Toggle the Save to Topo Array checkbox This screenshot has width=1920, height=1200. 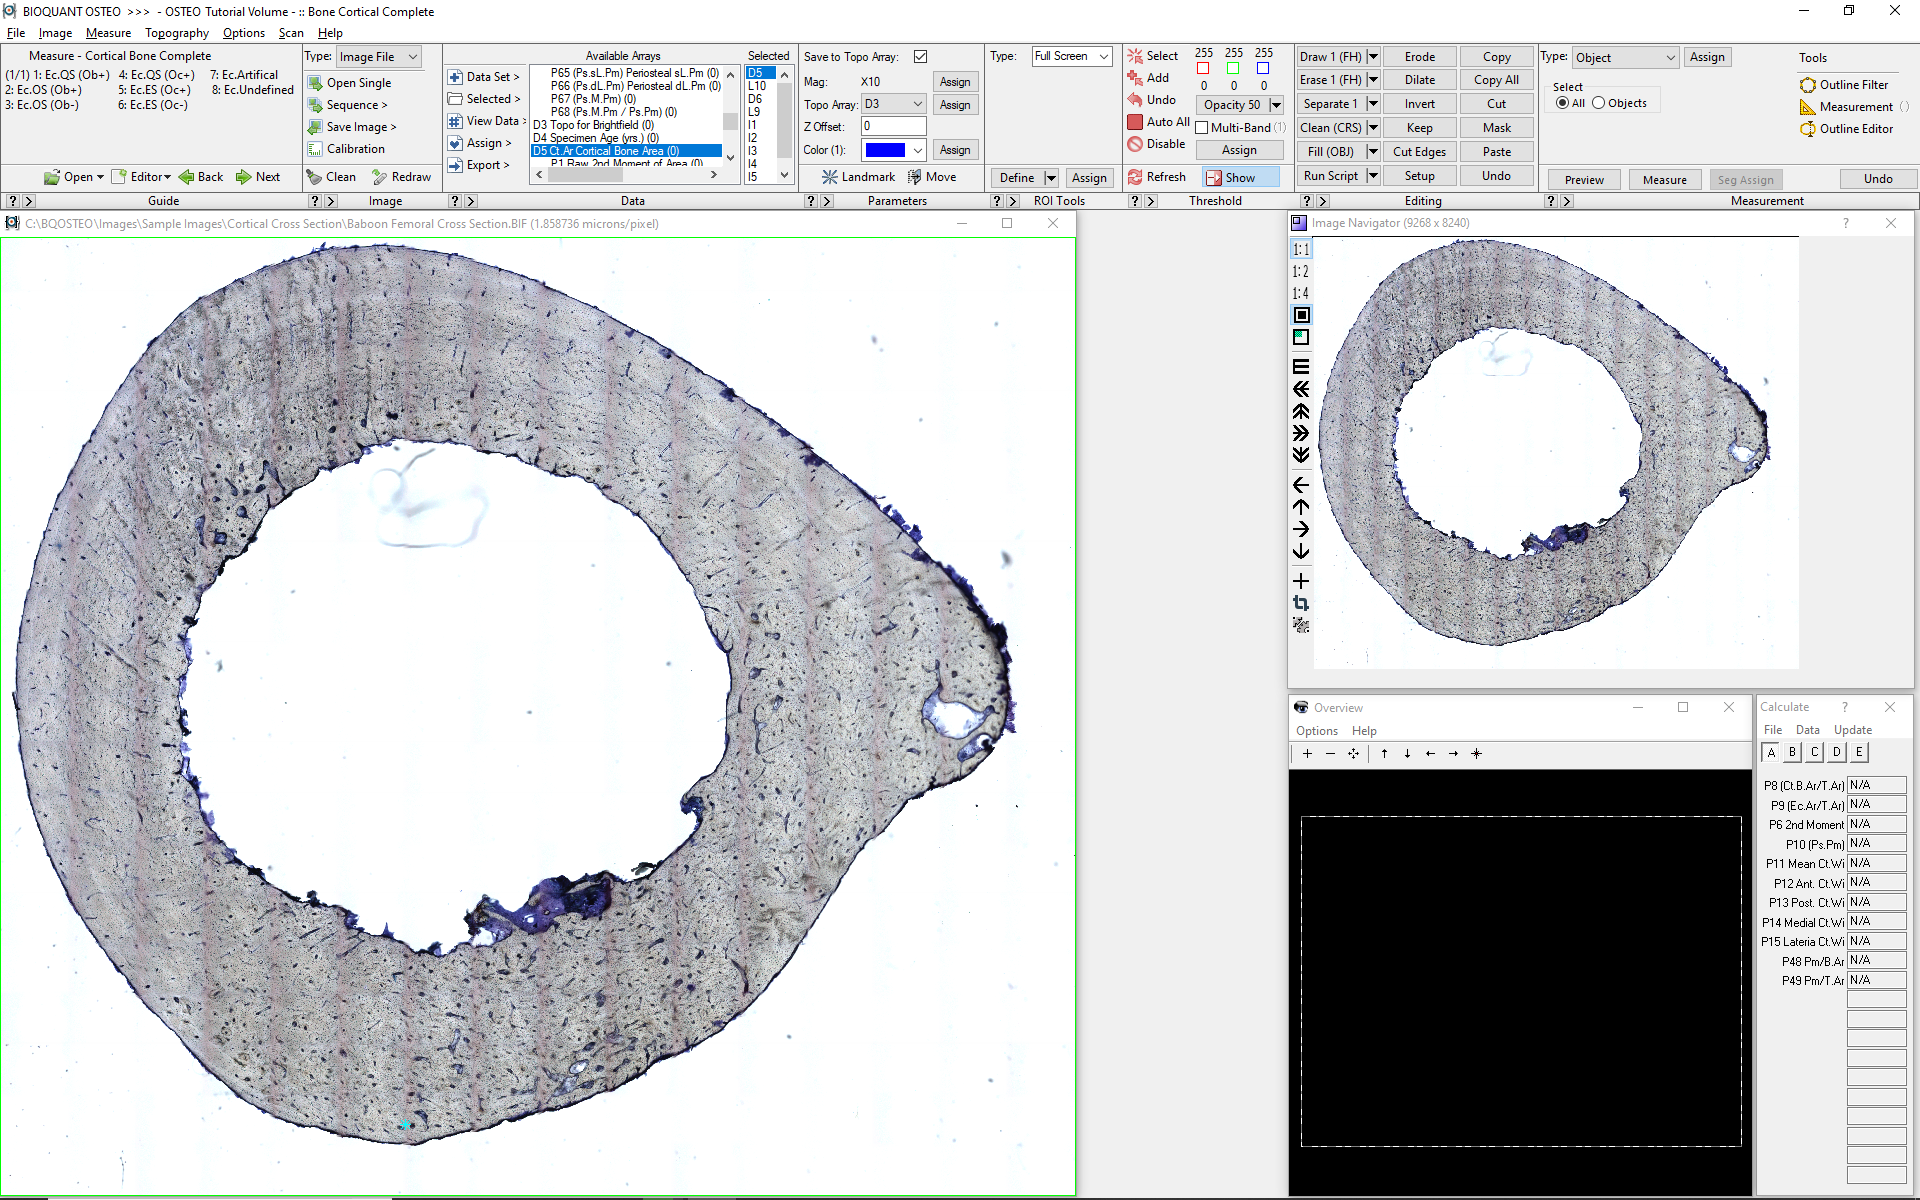coord(920,57)
